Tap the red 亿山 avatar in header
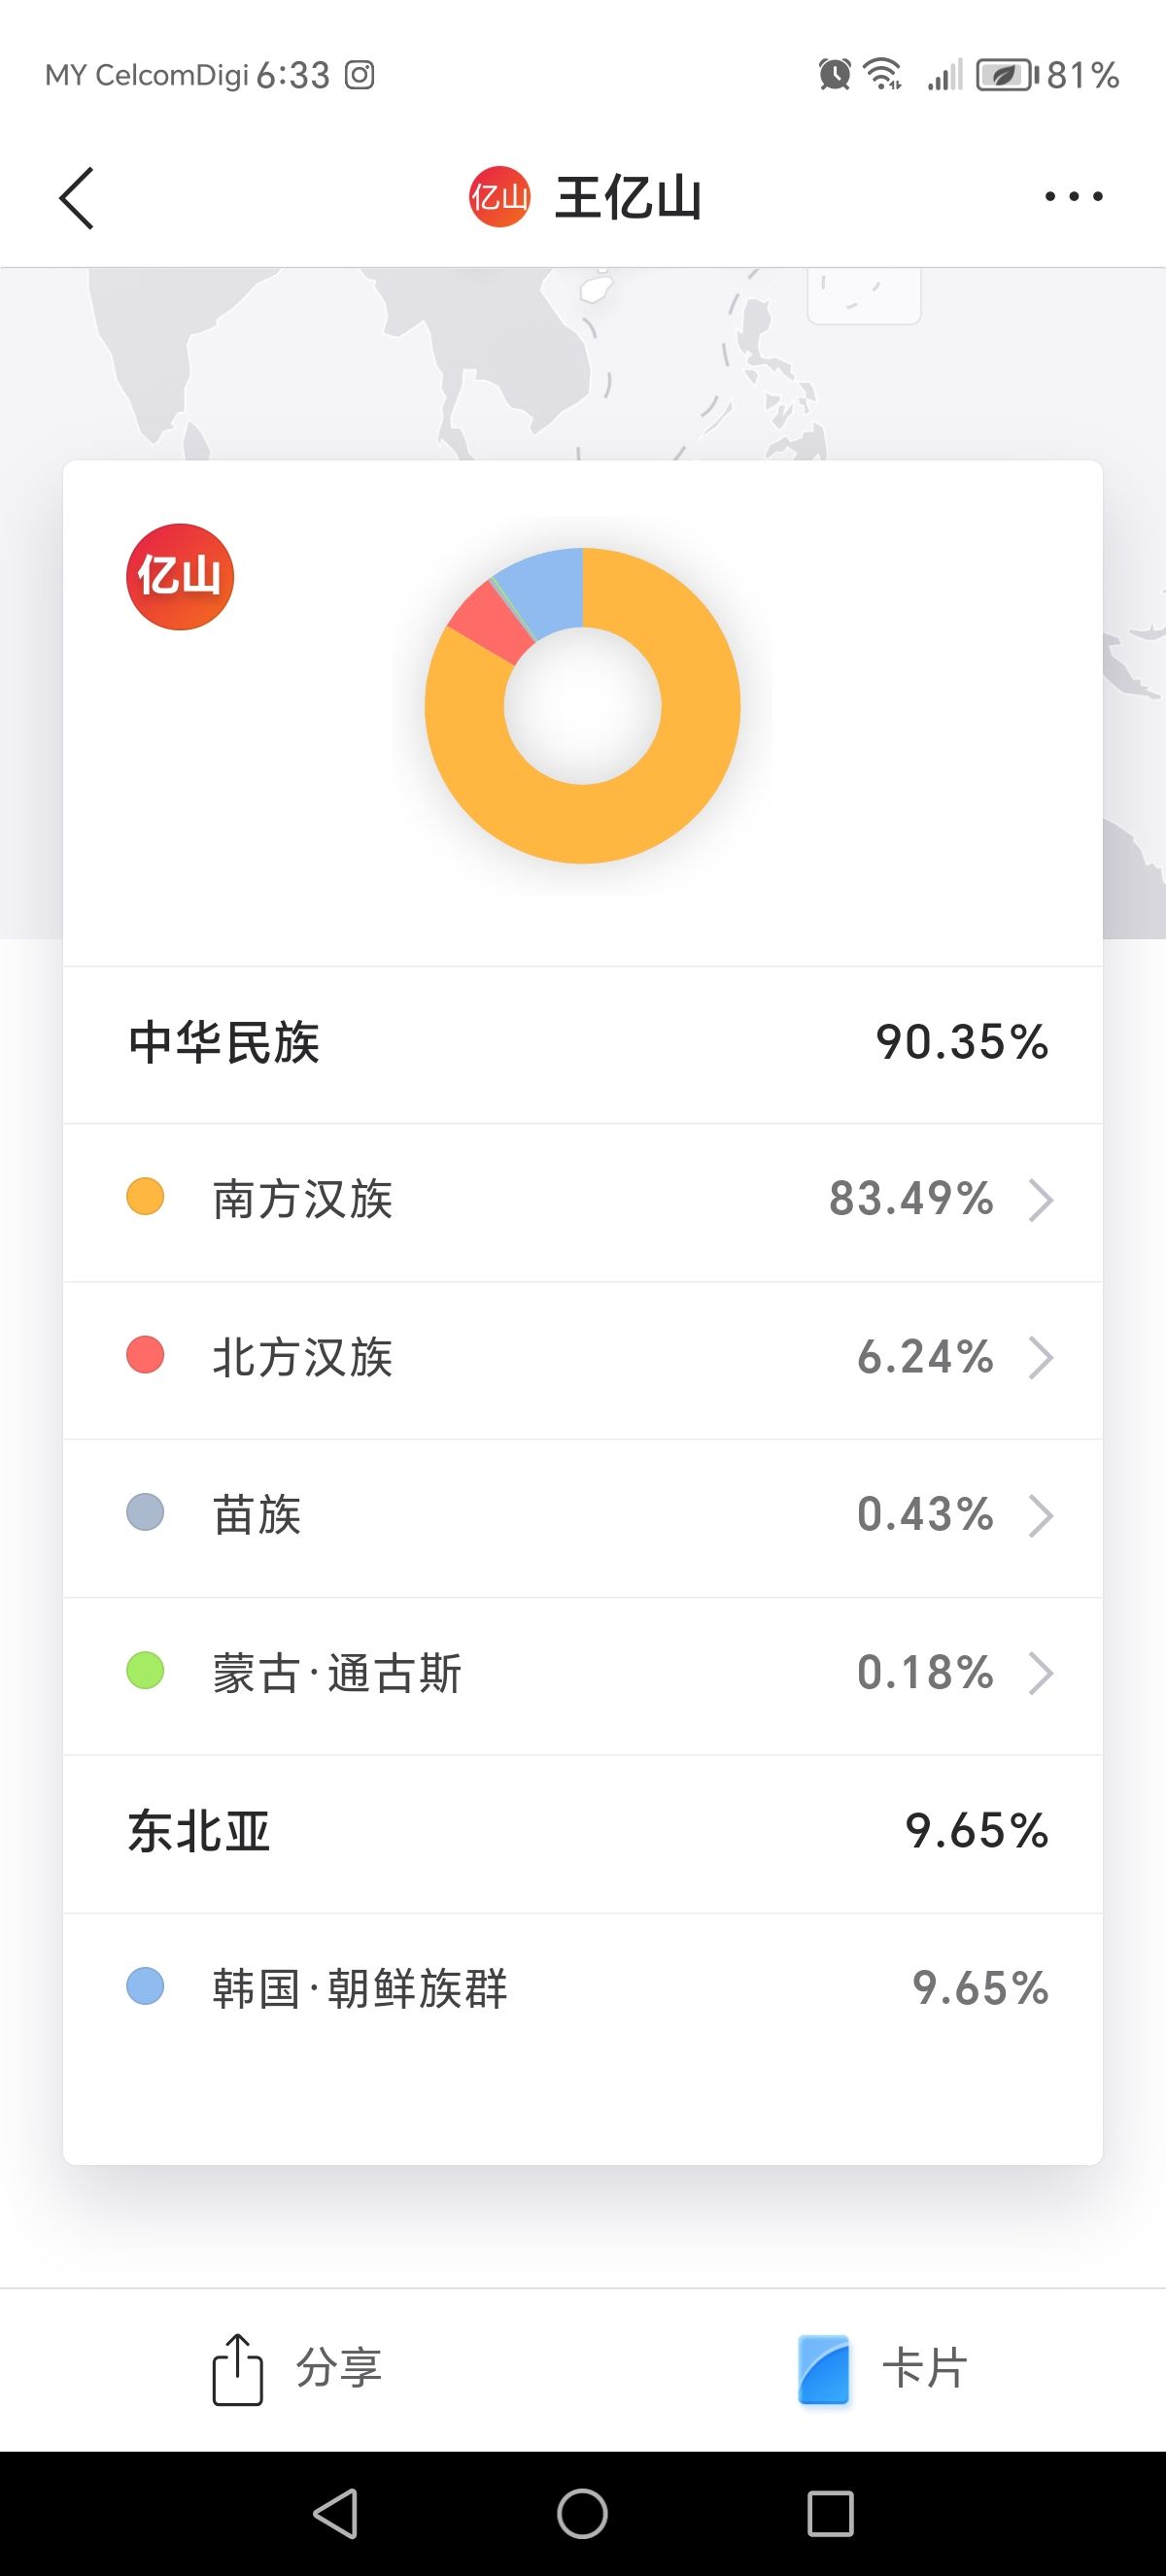Screen dimensions: 1166x2576 coord(499,198)
